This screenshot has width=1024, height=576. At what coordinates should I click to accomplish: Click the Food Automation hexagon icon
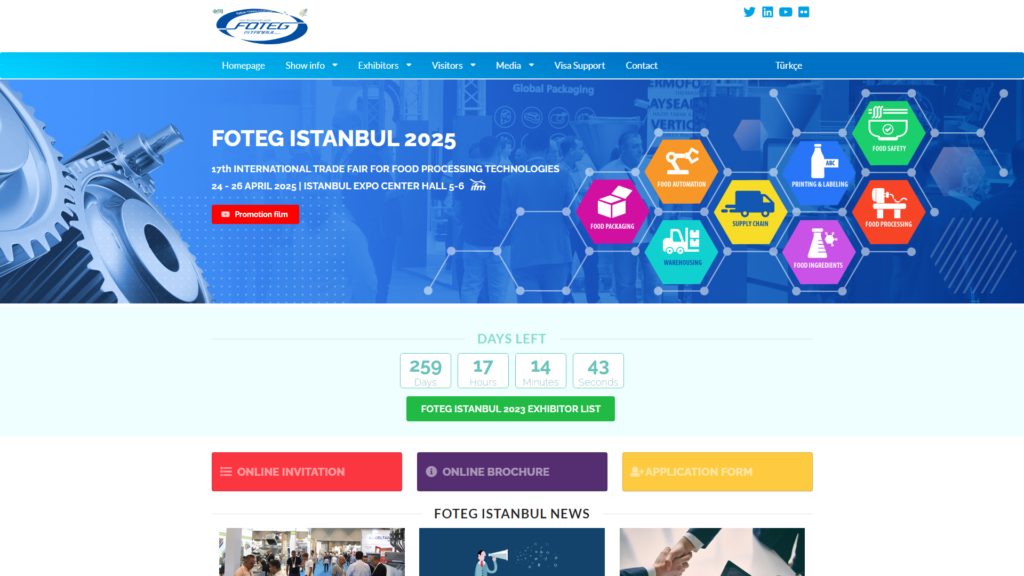click(681, 170)
